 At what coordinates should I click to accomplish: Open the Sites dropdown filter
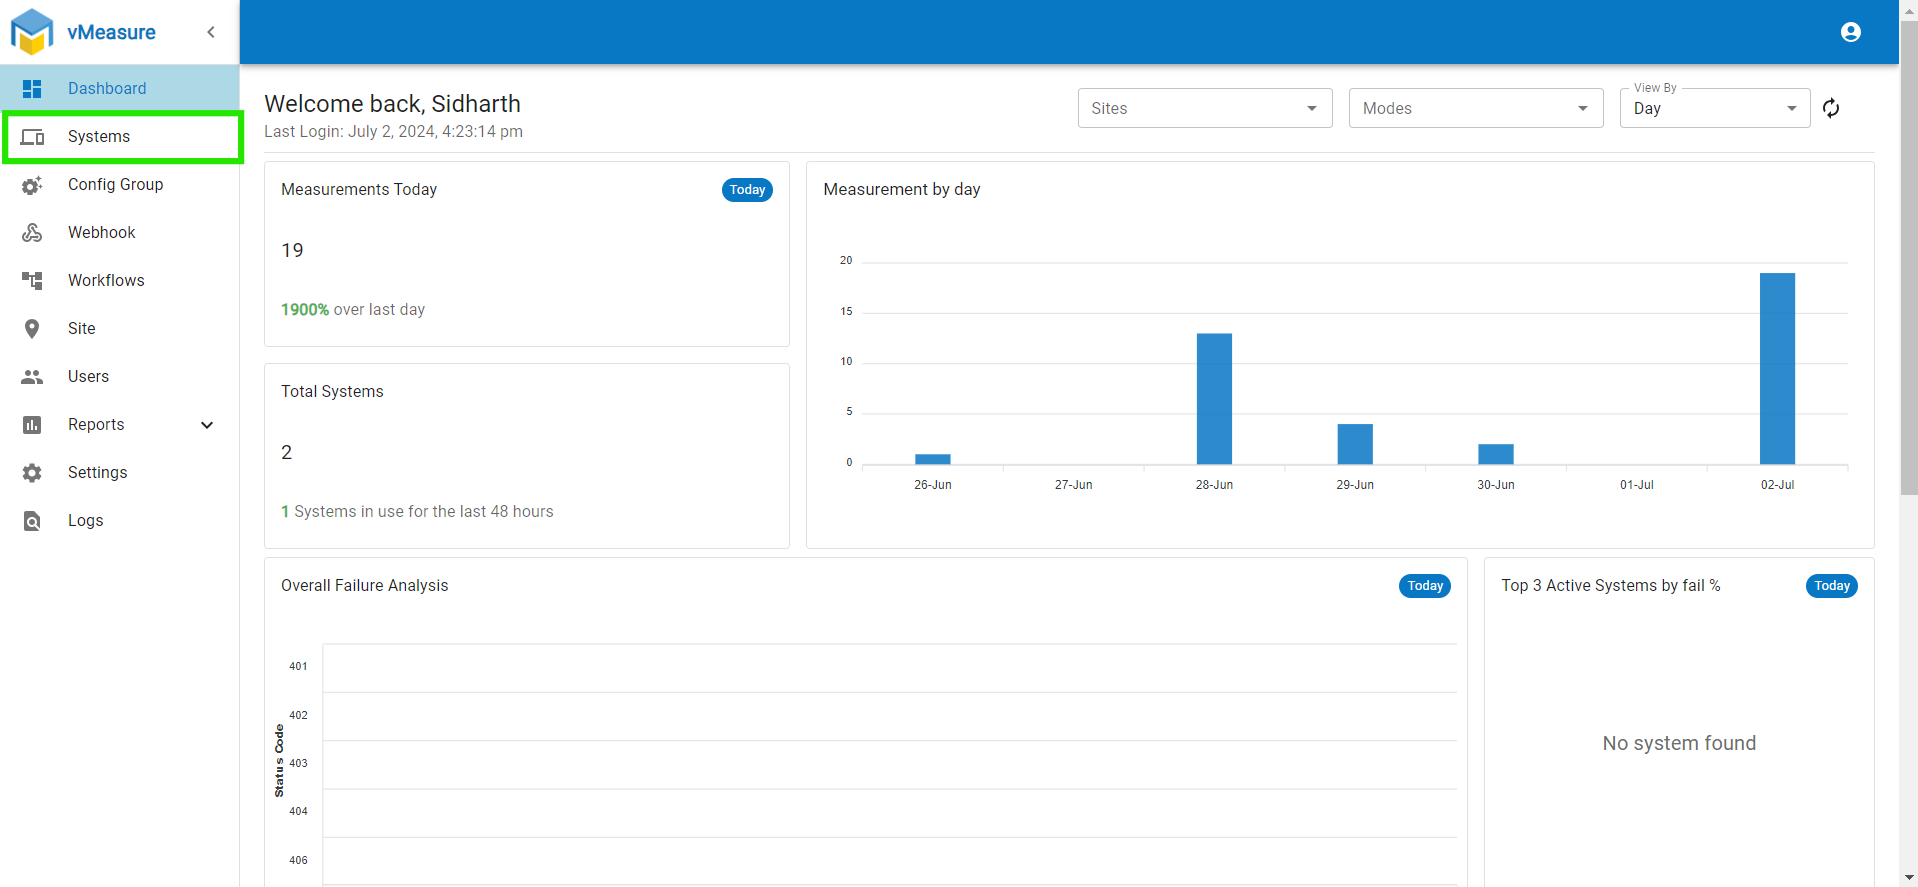click(1205, 108)
